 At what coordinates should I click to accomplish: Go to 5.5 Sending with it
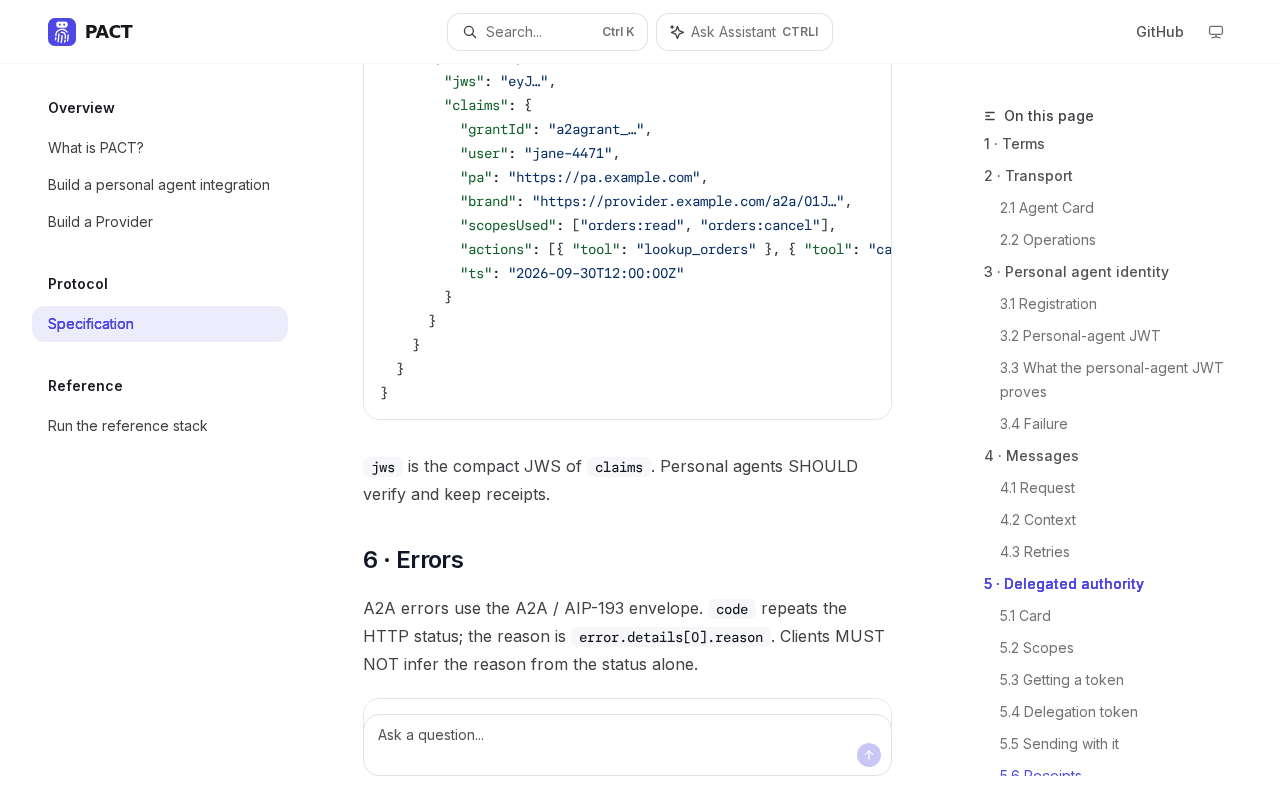1059,744
